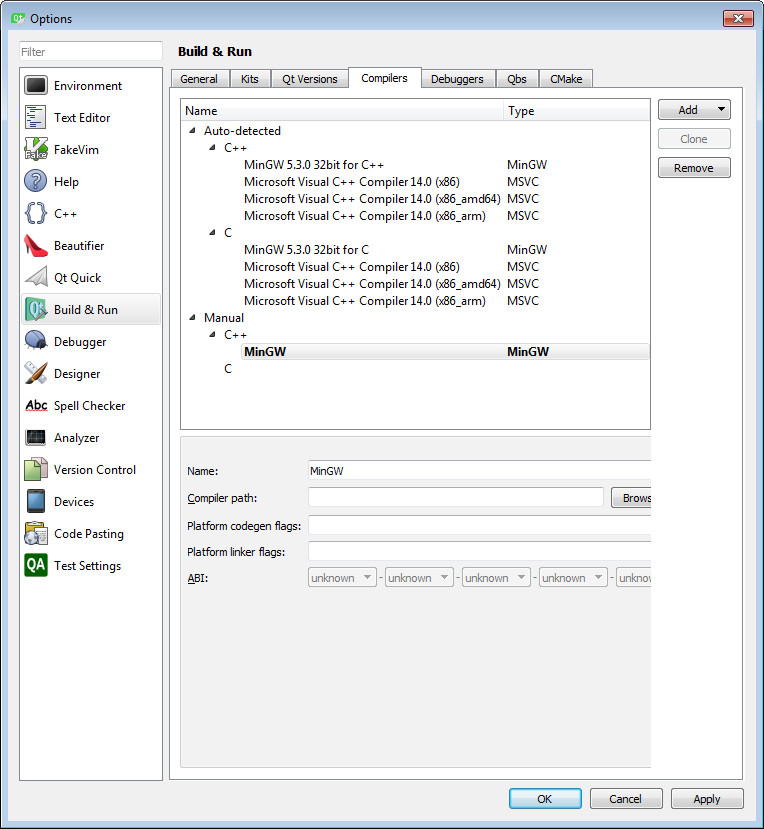This screenshot has height=829, width=764.
Task: Open the Analyzer category icon
Action: tap(36, 438)
